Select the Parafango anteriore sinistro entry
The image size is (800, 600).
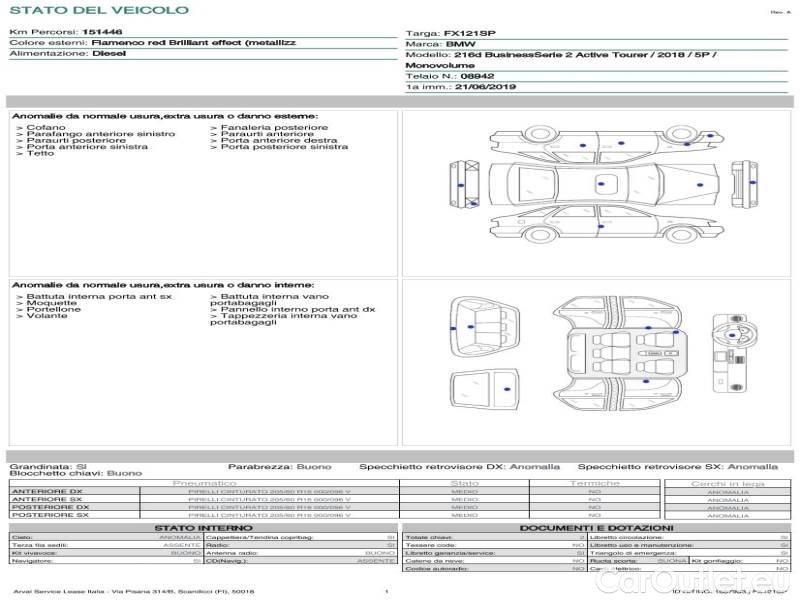[x=96, y=134]
